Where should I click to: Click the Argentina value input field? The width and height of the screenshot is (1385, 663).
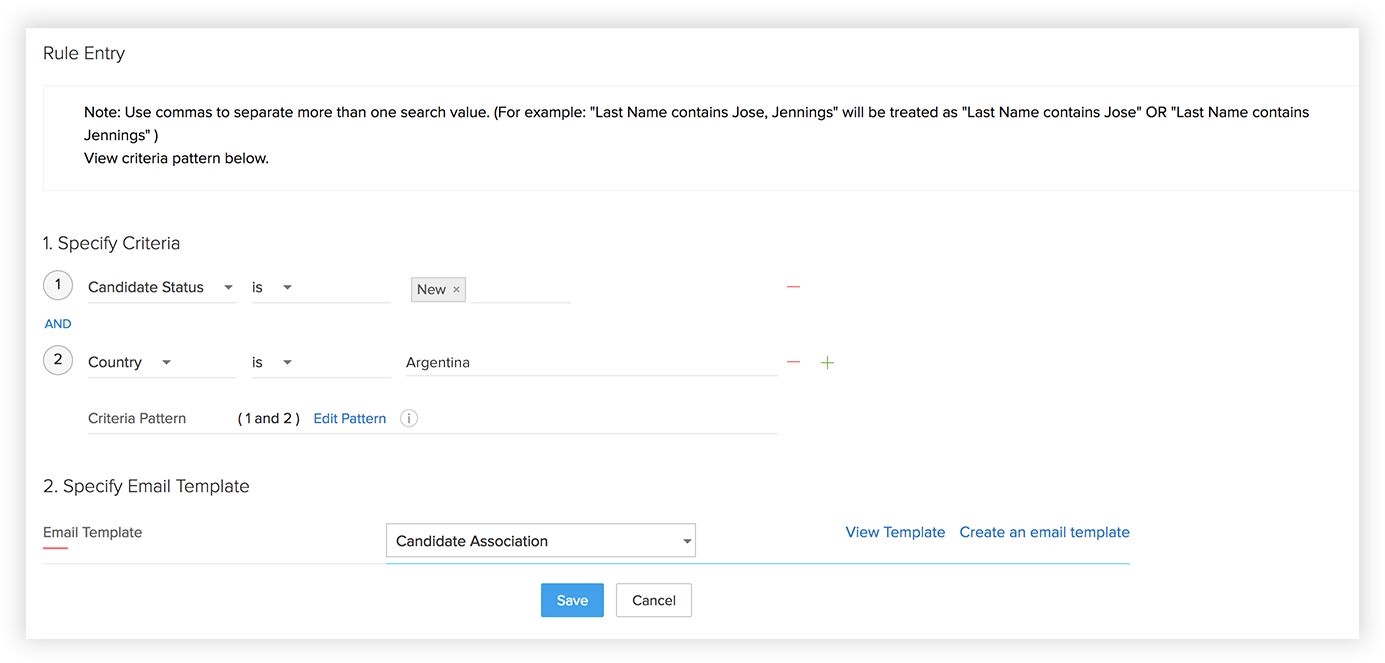(x=590, y=362)
